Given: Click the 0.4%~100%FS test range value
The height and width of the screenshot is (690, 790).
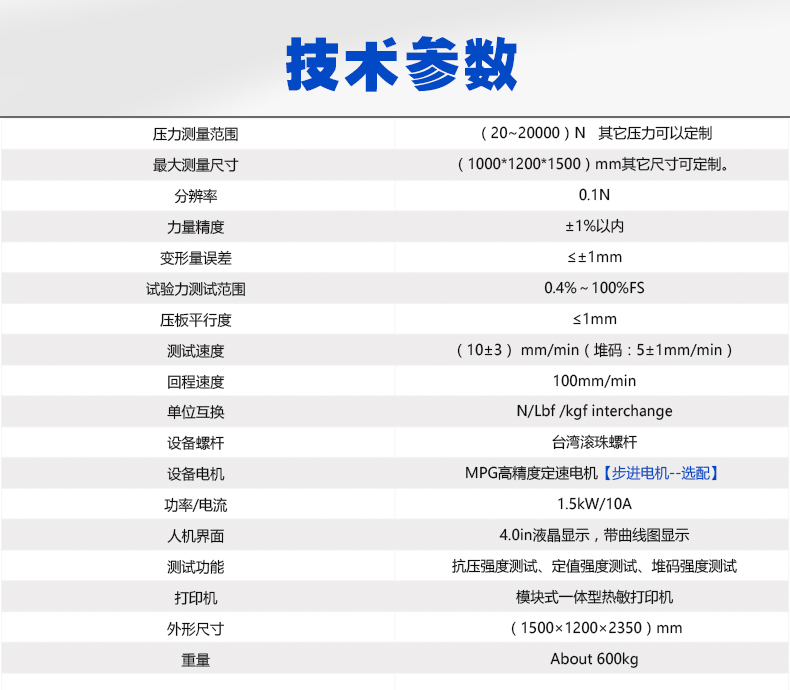Looking at the screenshot, I should [594, 289].
